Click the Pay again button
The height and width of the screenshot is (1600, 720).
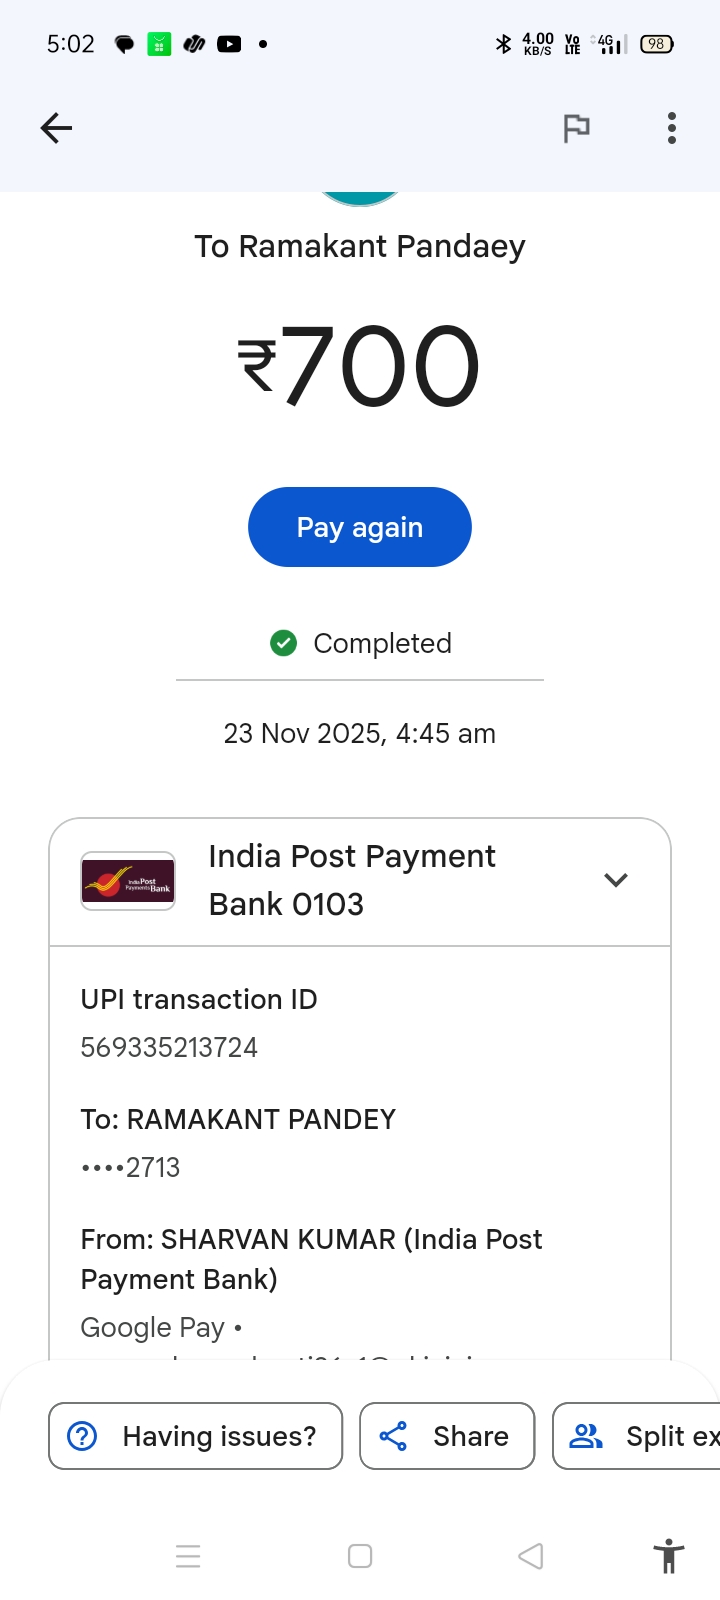click(360, 527)
